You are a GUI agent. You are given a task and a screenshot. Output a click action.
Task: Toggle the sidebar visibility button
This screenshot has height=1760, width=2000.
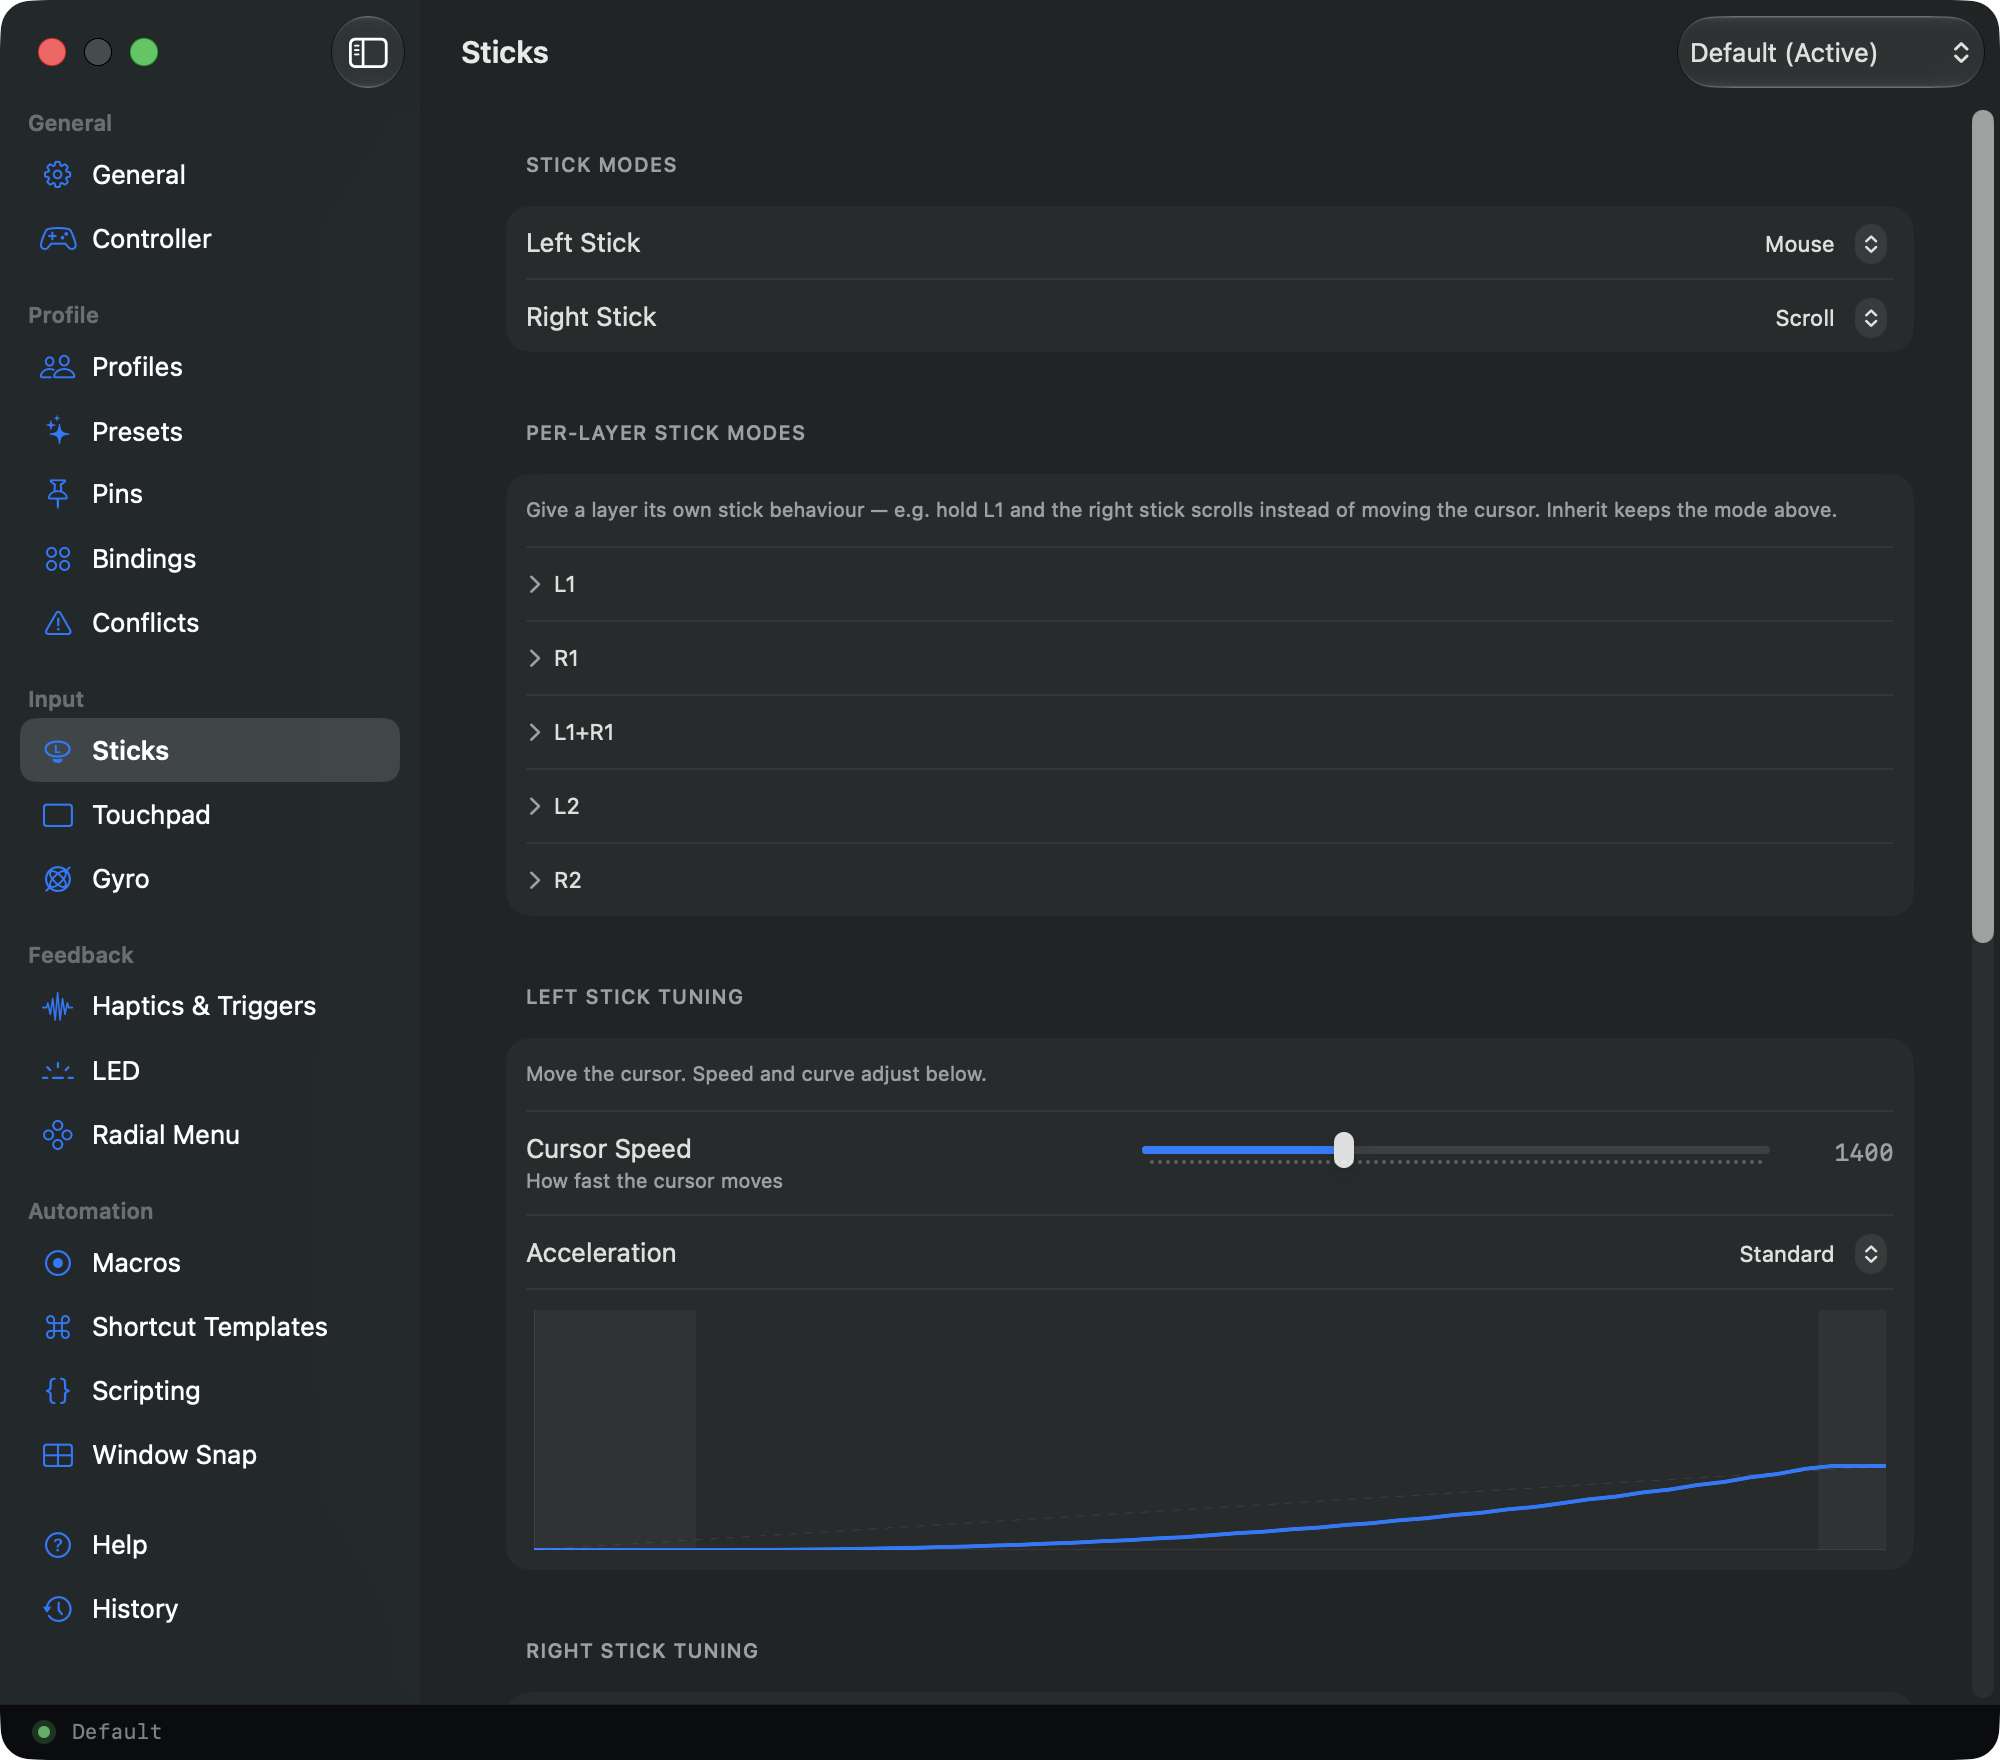[368, 53]
